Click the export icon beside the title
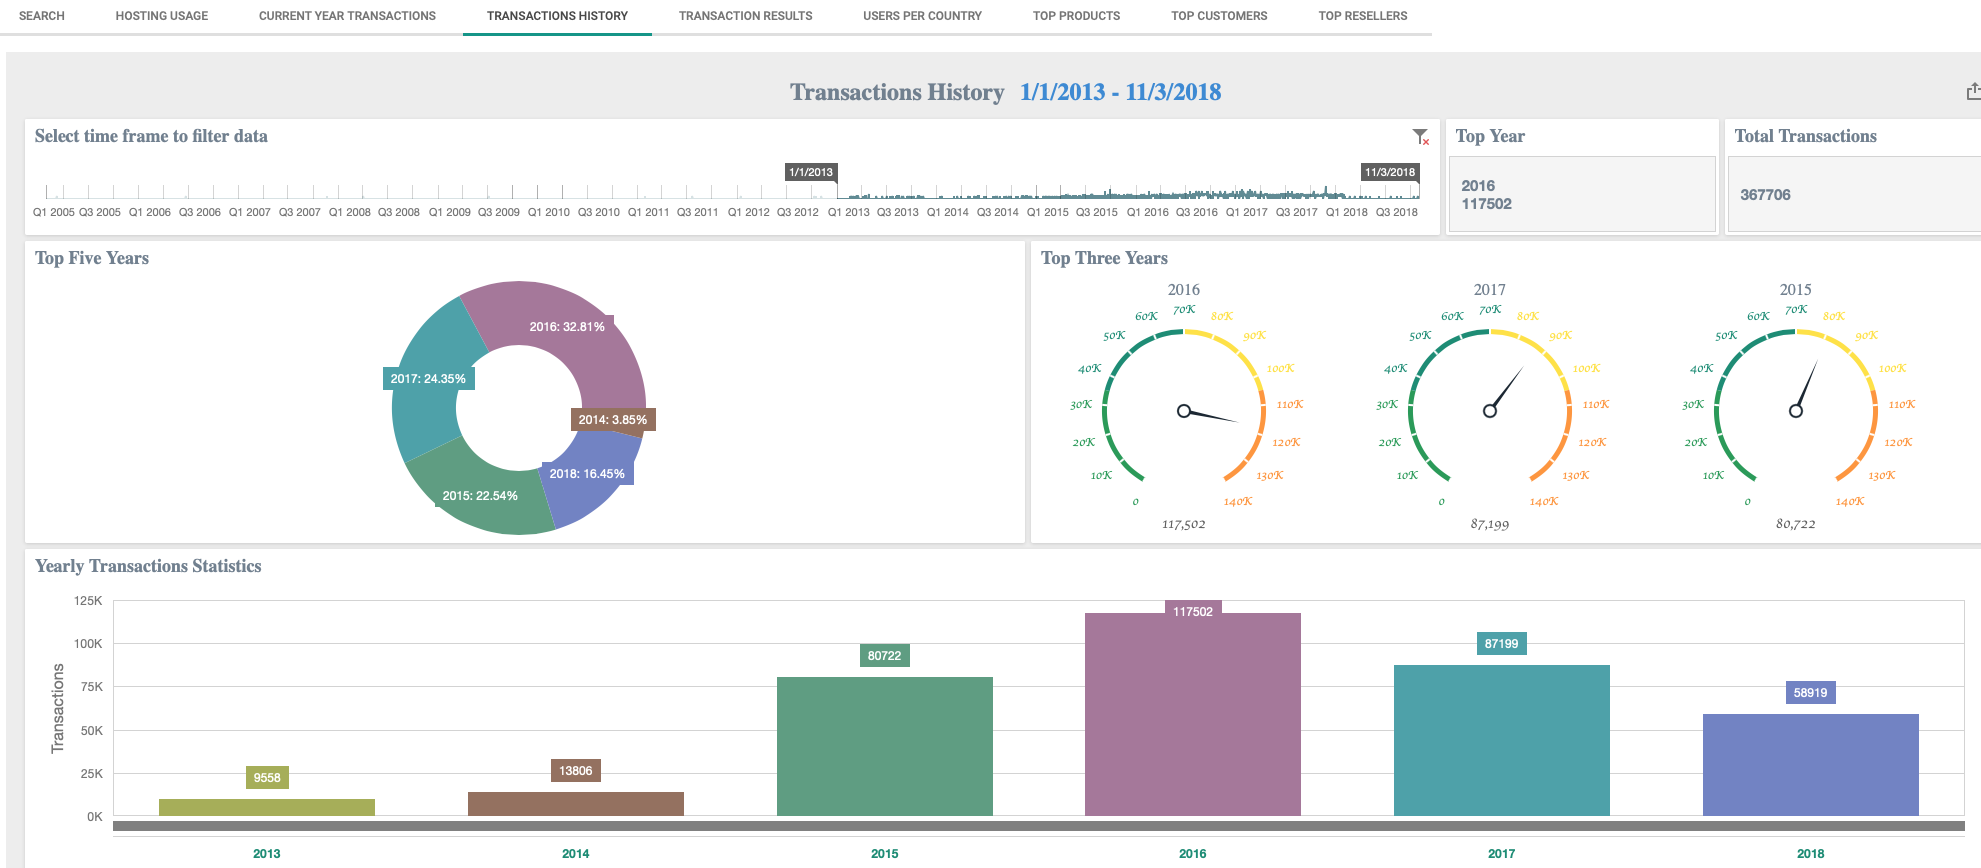 [x=1972, y=92]
